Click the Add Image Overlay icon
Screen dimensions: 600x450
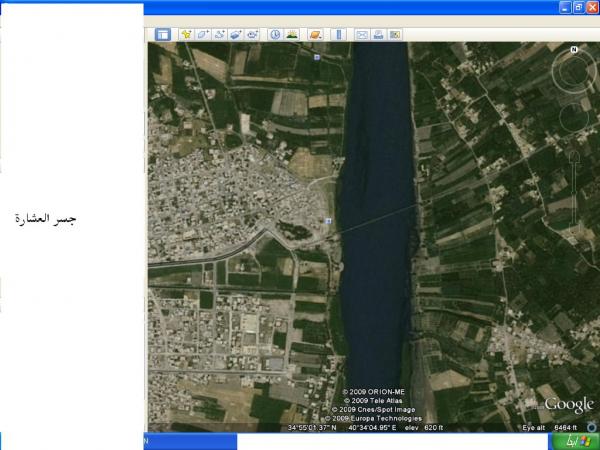pos(236,34)
